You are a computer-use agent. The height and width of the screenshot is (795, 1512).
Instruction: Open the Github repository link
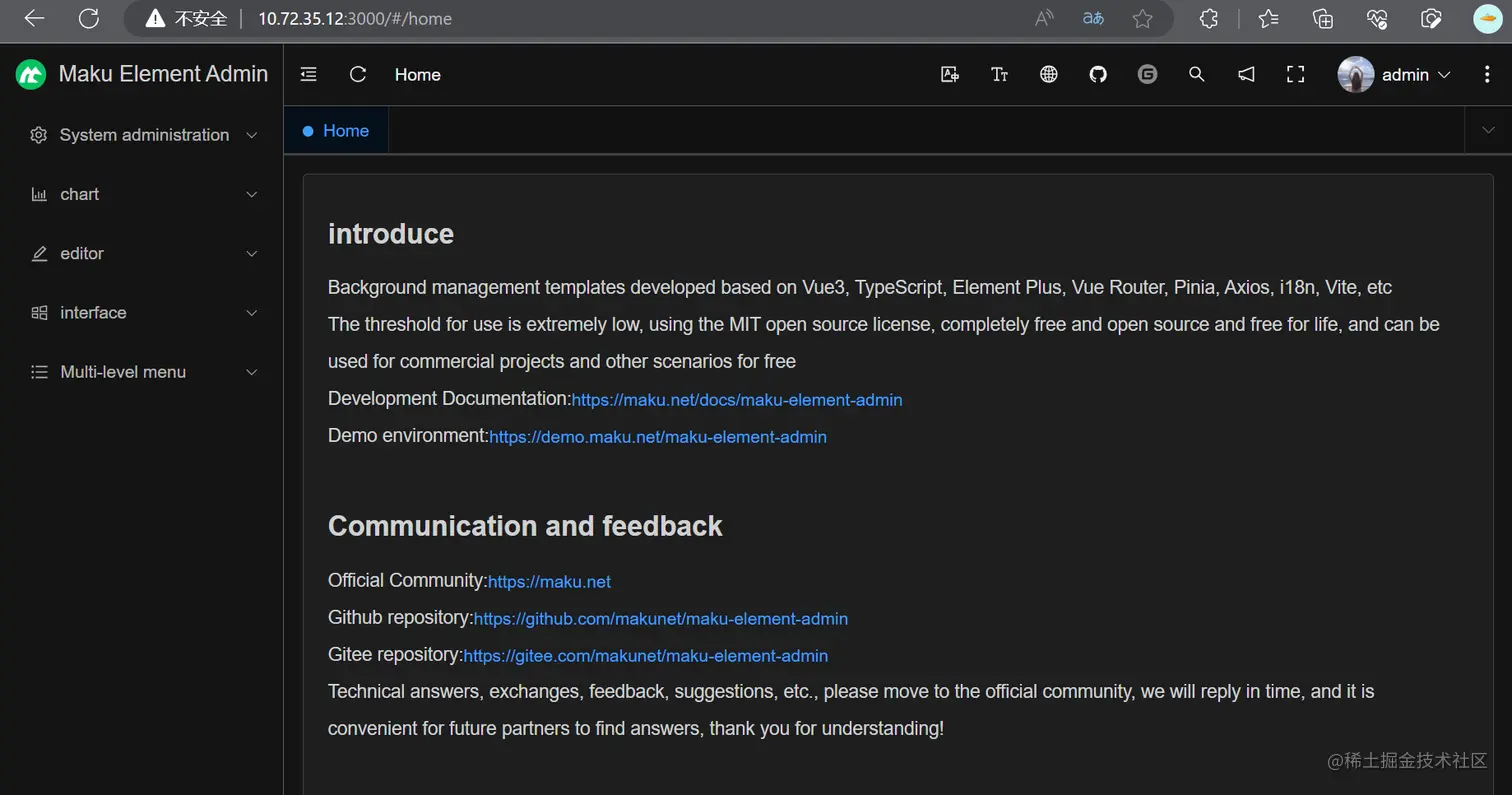[x=660, y=619]
